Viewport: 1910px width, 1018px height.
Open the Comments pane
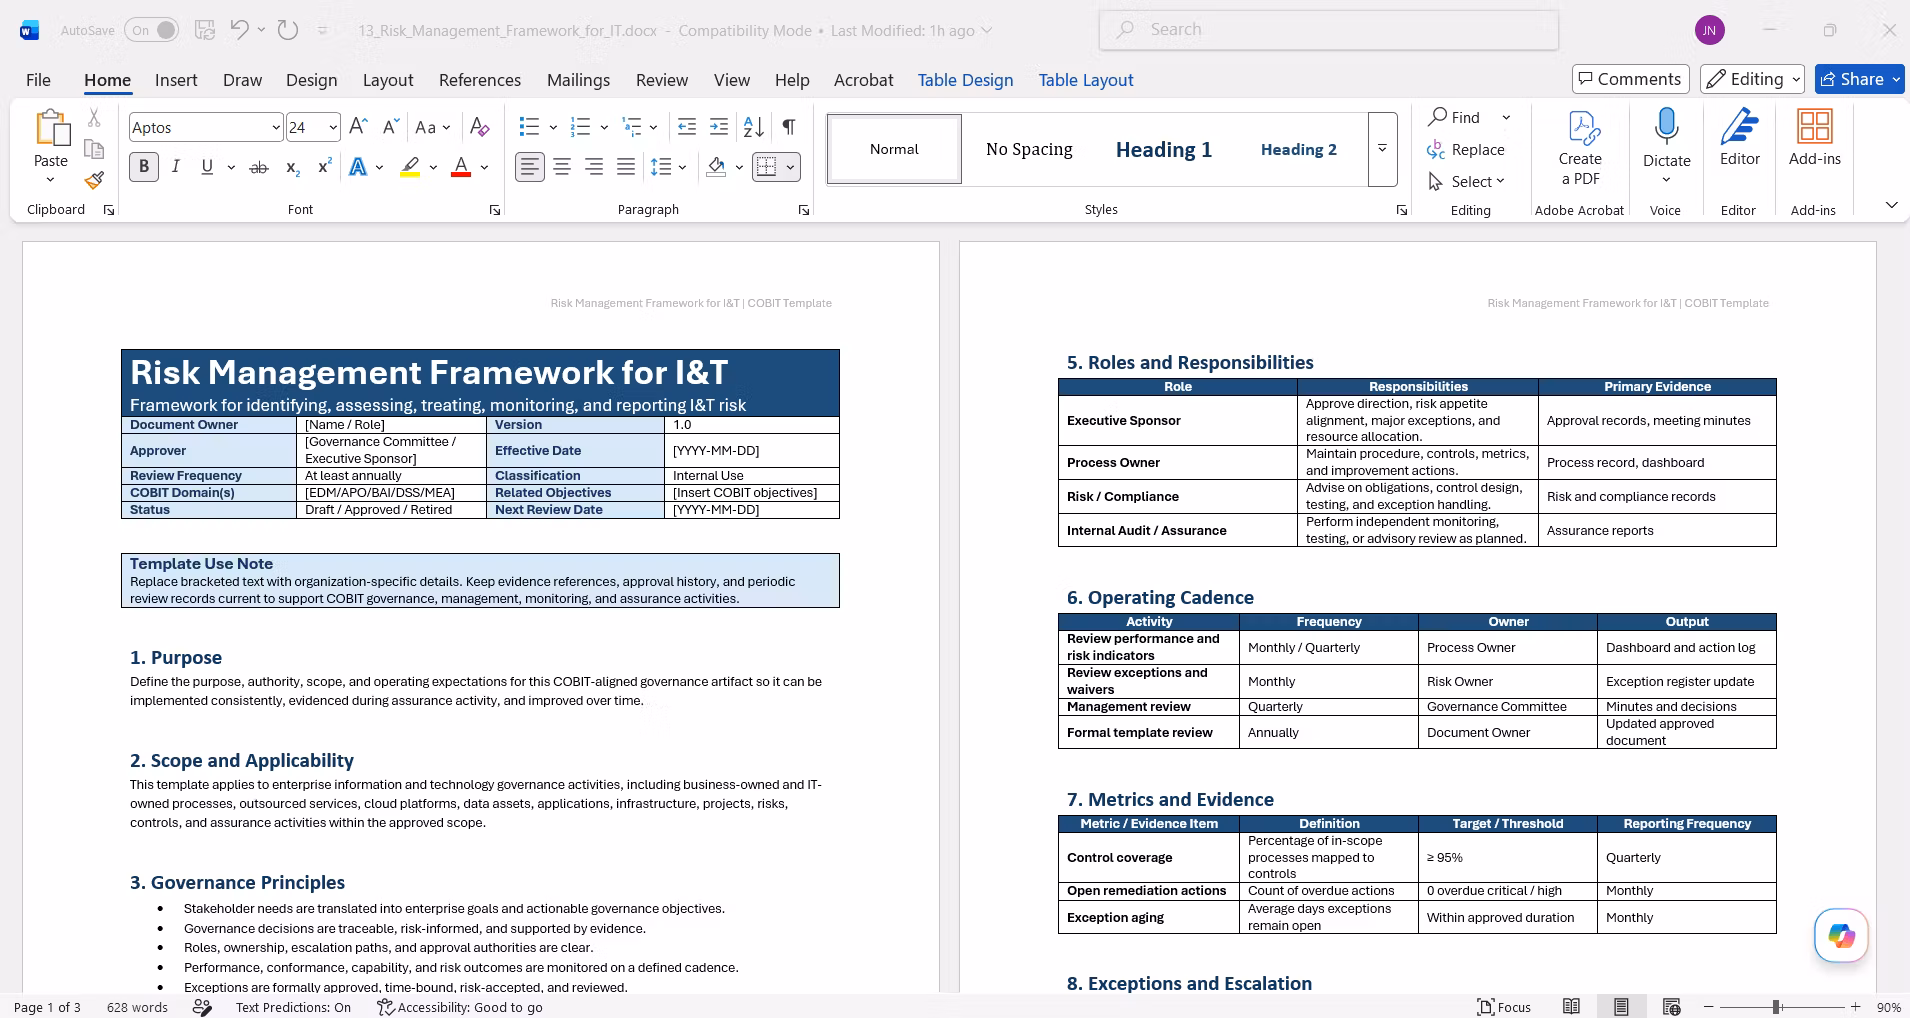coord(1630,79)
